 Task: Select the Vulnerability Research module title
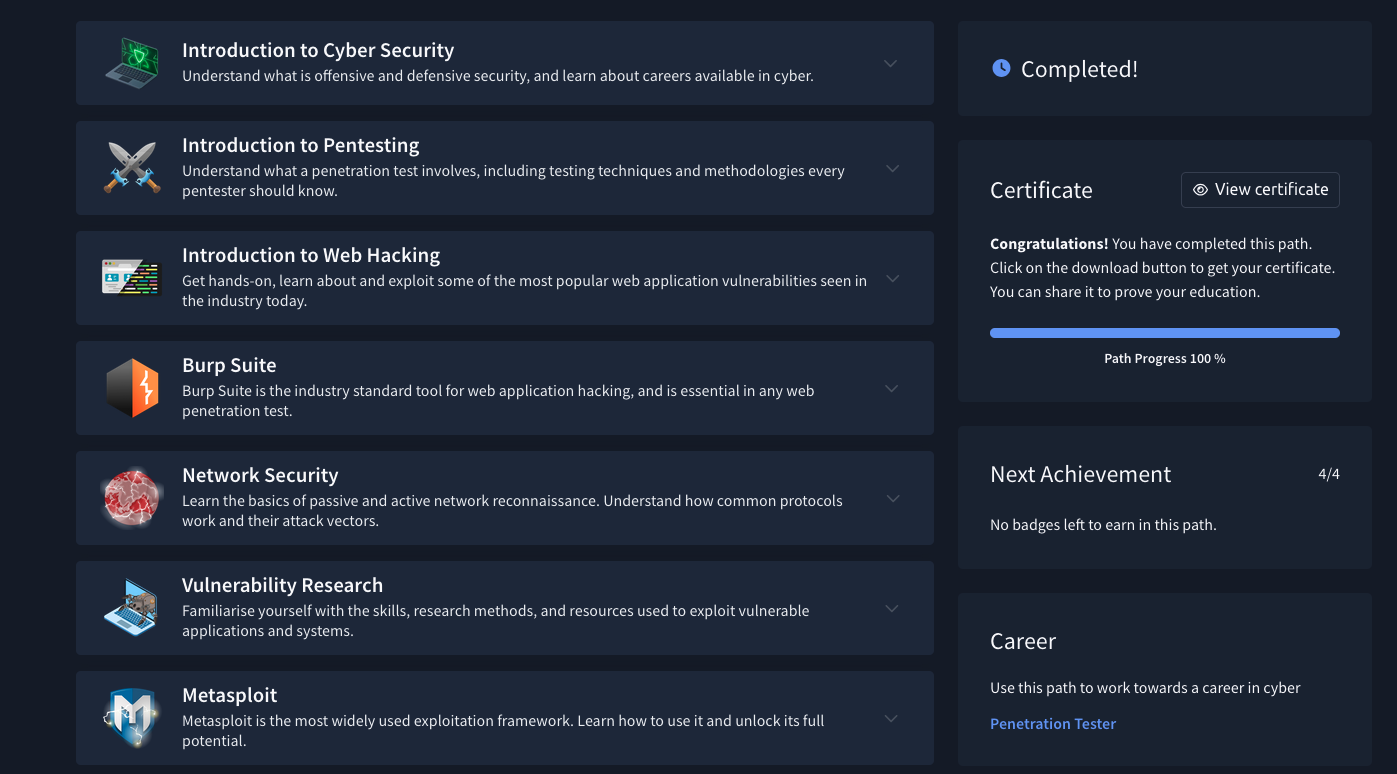tap(282, 585)
